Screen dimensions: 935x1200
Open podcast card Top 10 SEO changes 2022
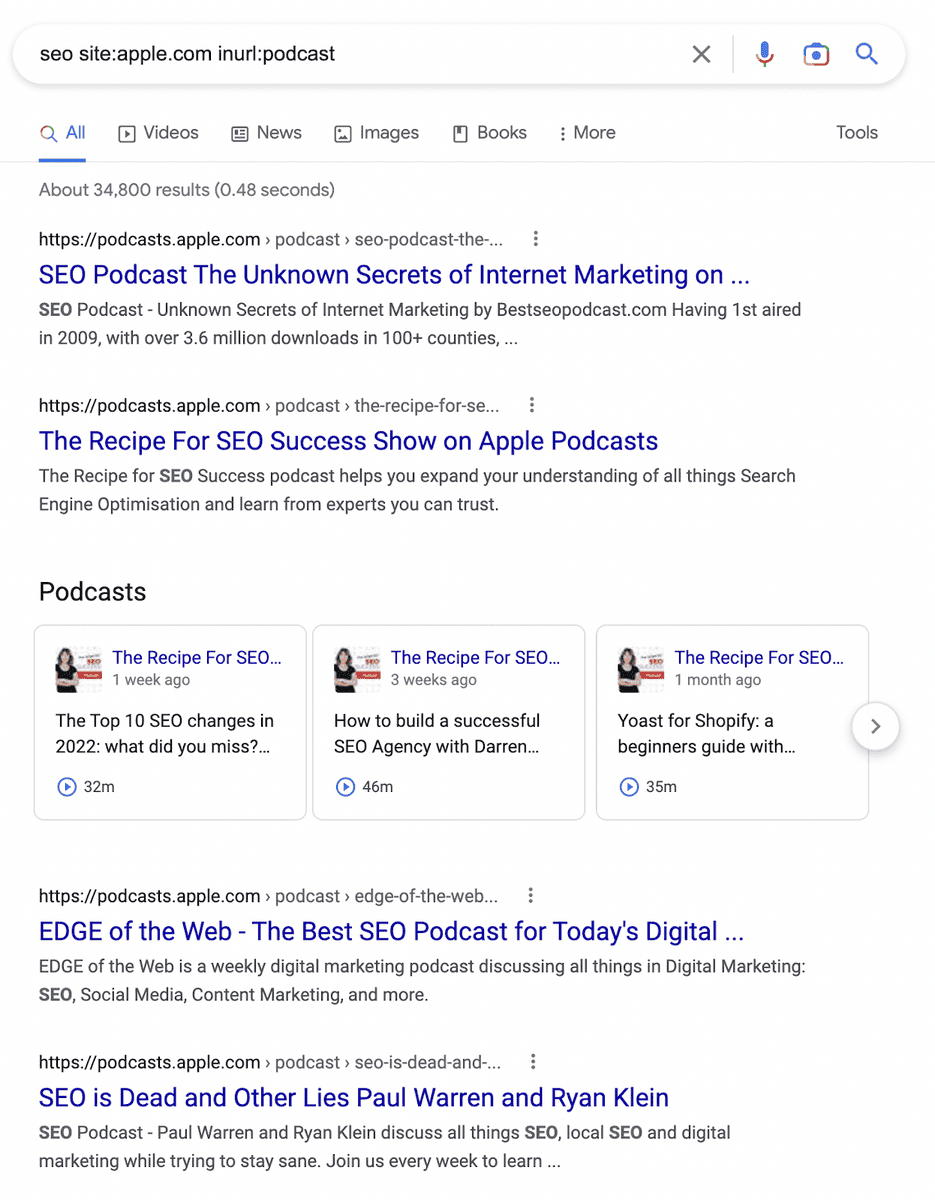[x=170, y=722]
